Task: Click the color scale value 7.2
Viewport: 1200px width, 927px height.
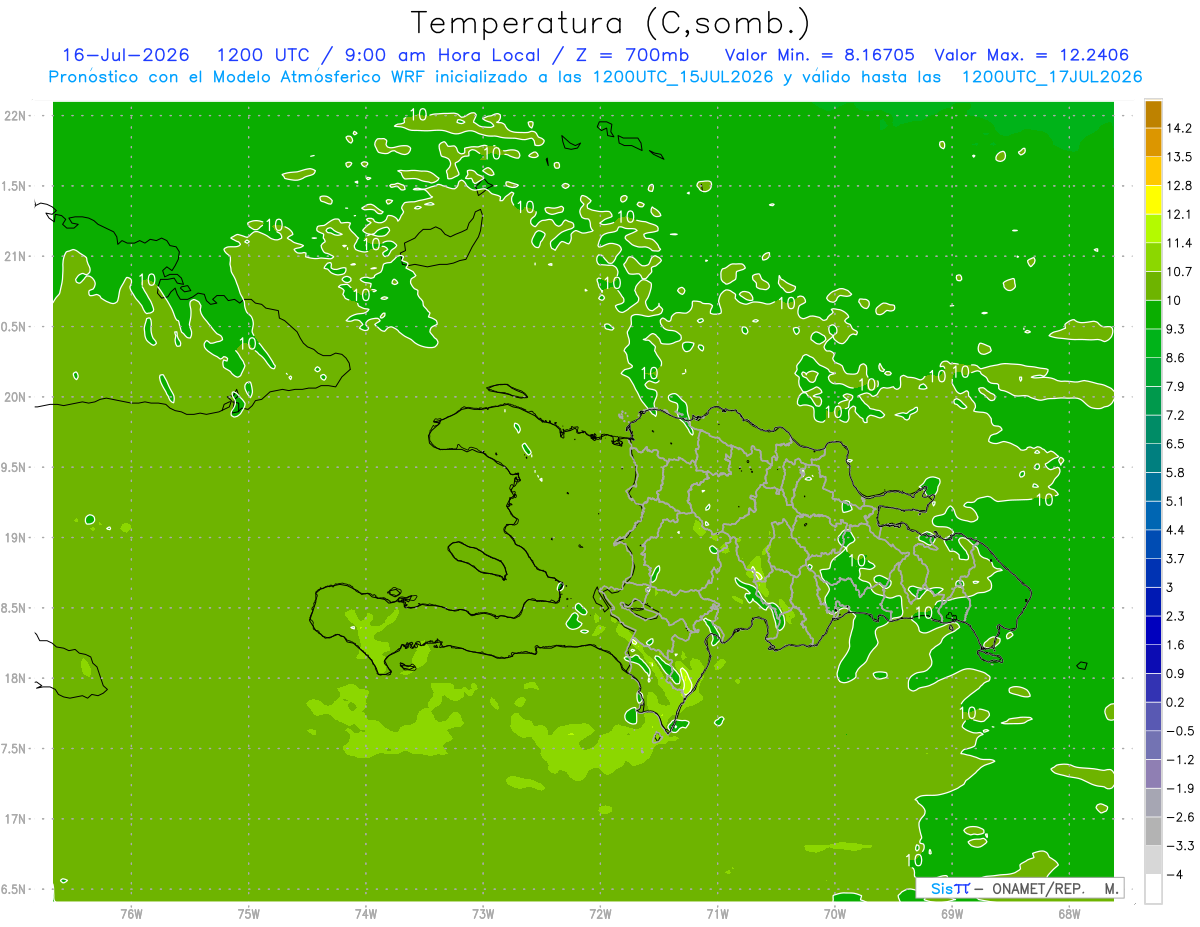Action: pos(1176,415)
